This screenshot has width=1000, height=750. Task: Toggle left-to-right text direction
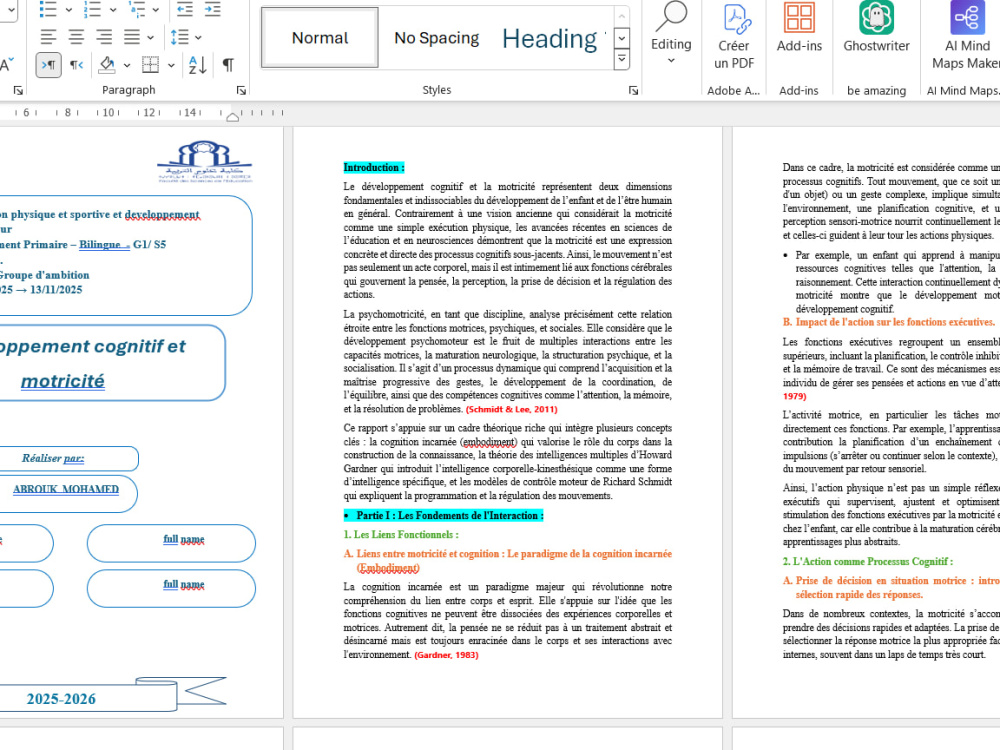[x=48, y=65]
